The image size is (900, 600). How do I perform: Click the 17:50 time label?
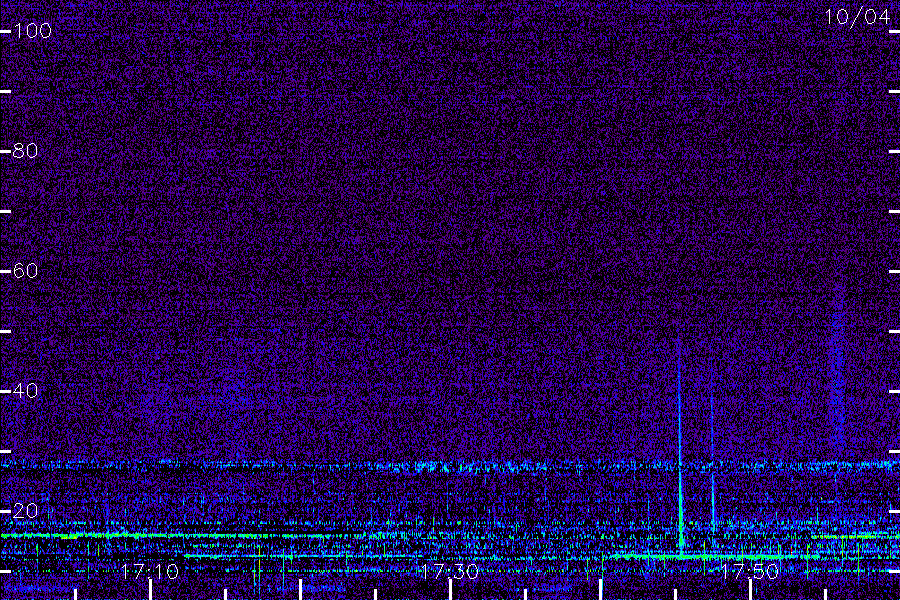(x=750, y=571)
